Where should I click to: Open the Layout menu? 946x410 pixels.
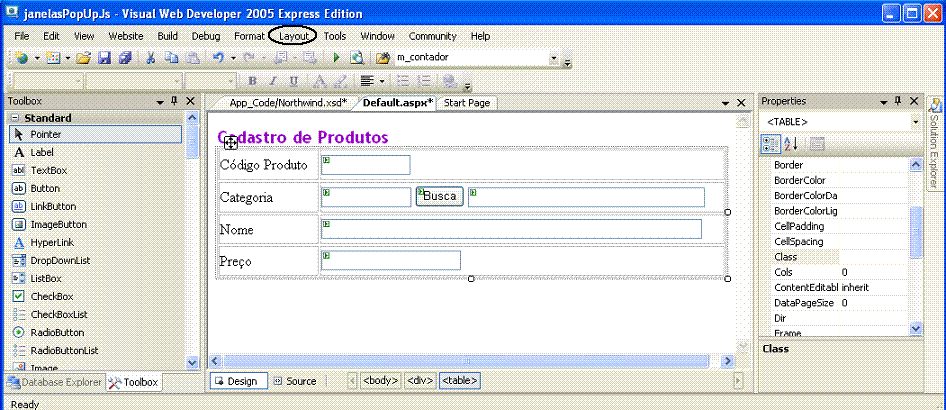pyautogui.click(x=294, y=36)
